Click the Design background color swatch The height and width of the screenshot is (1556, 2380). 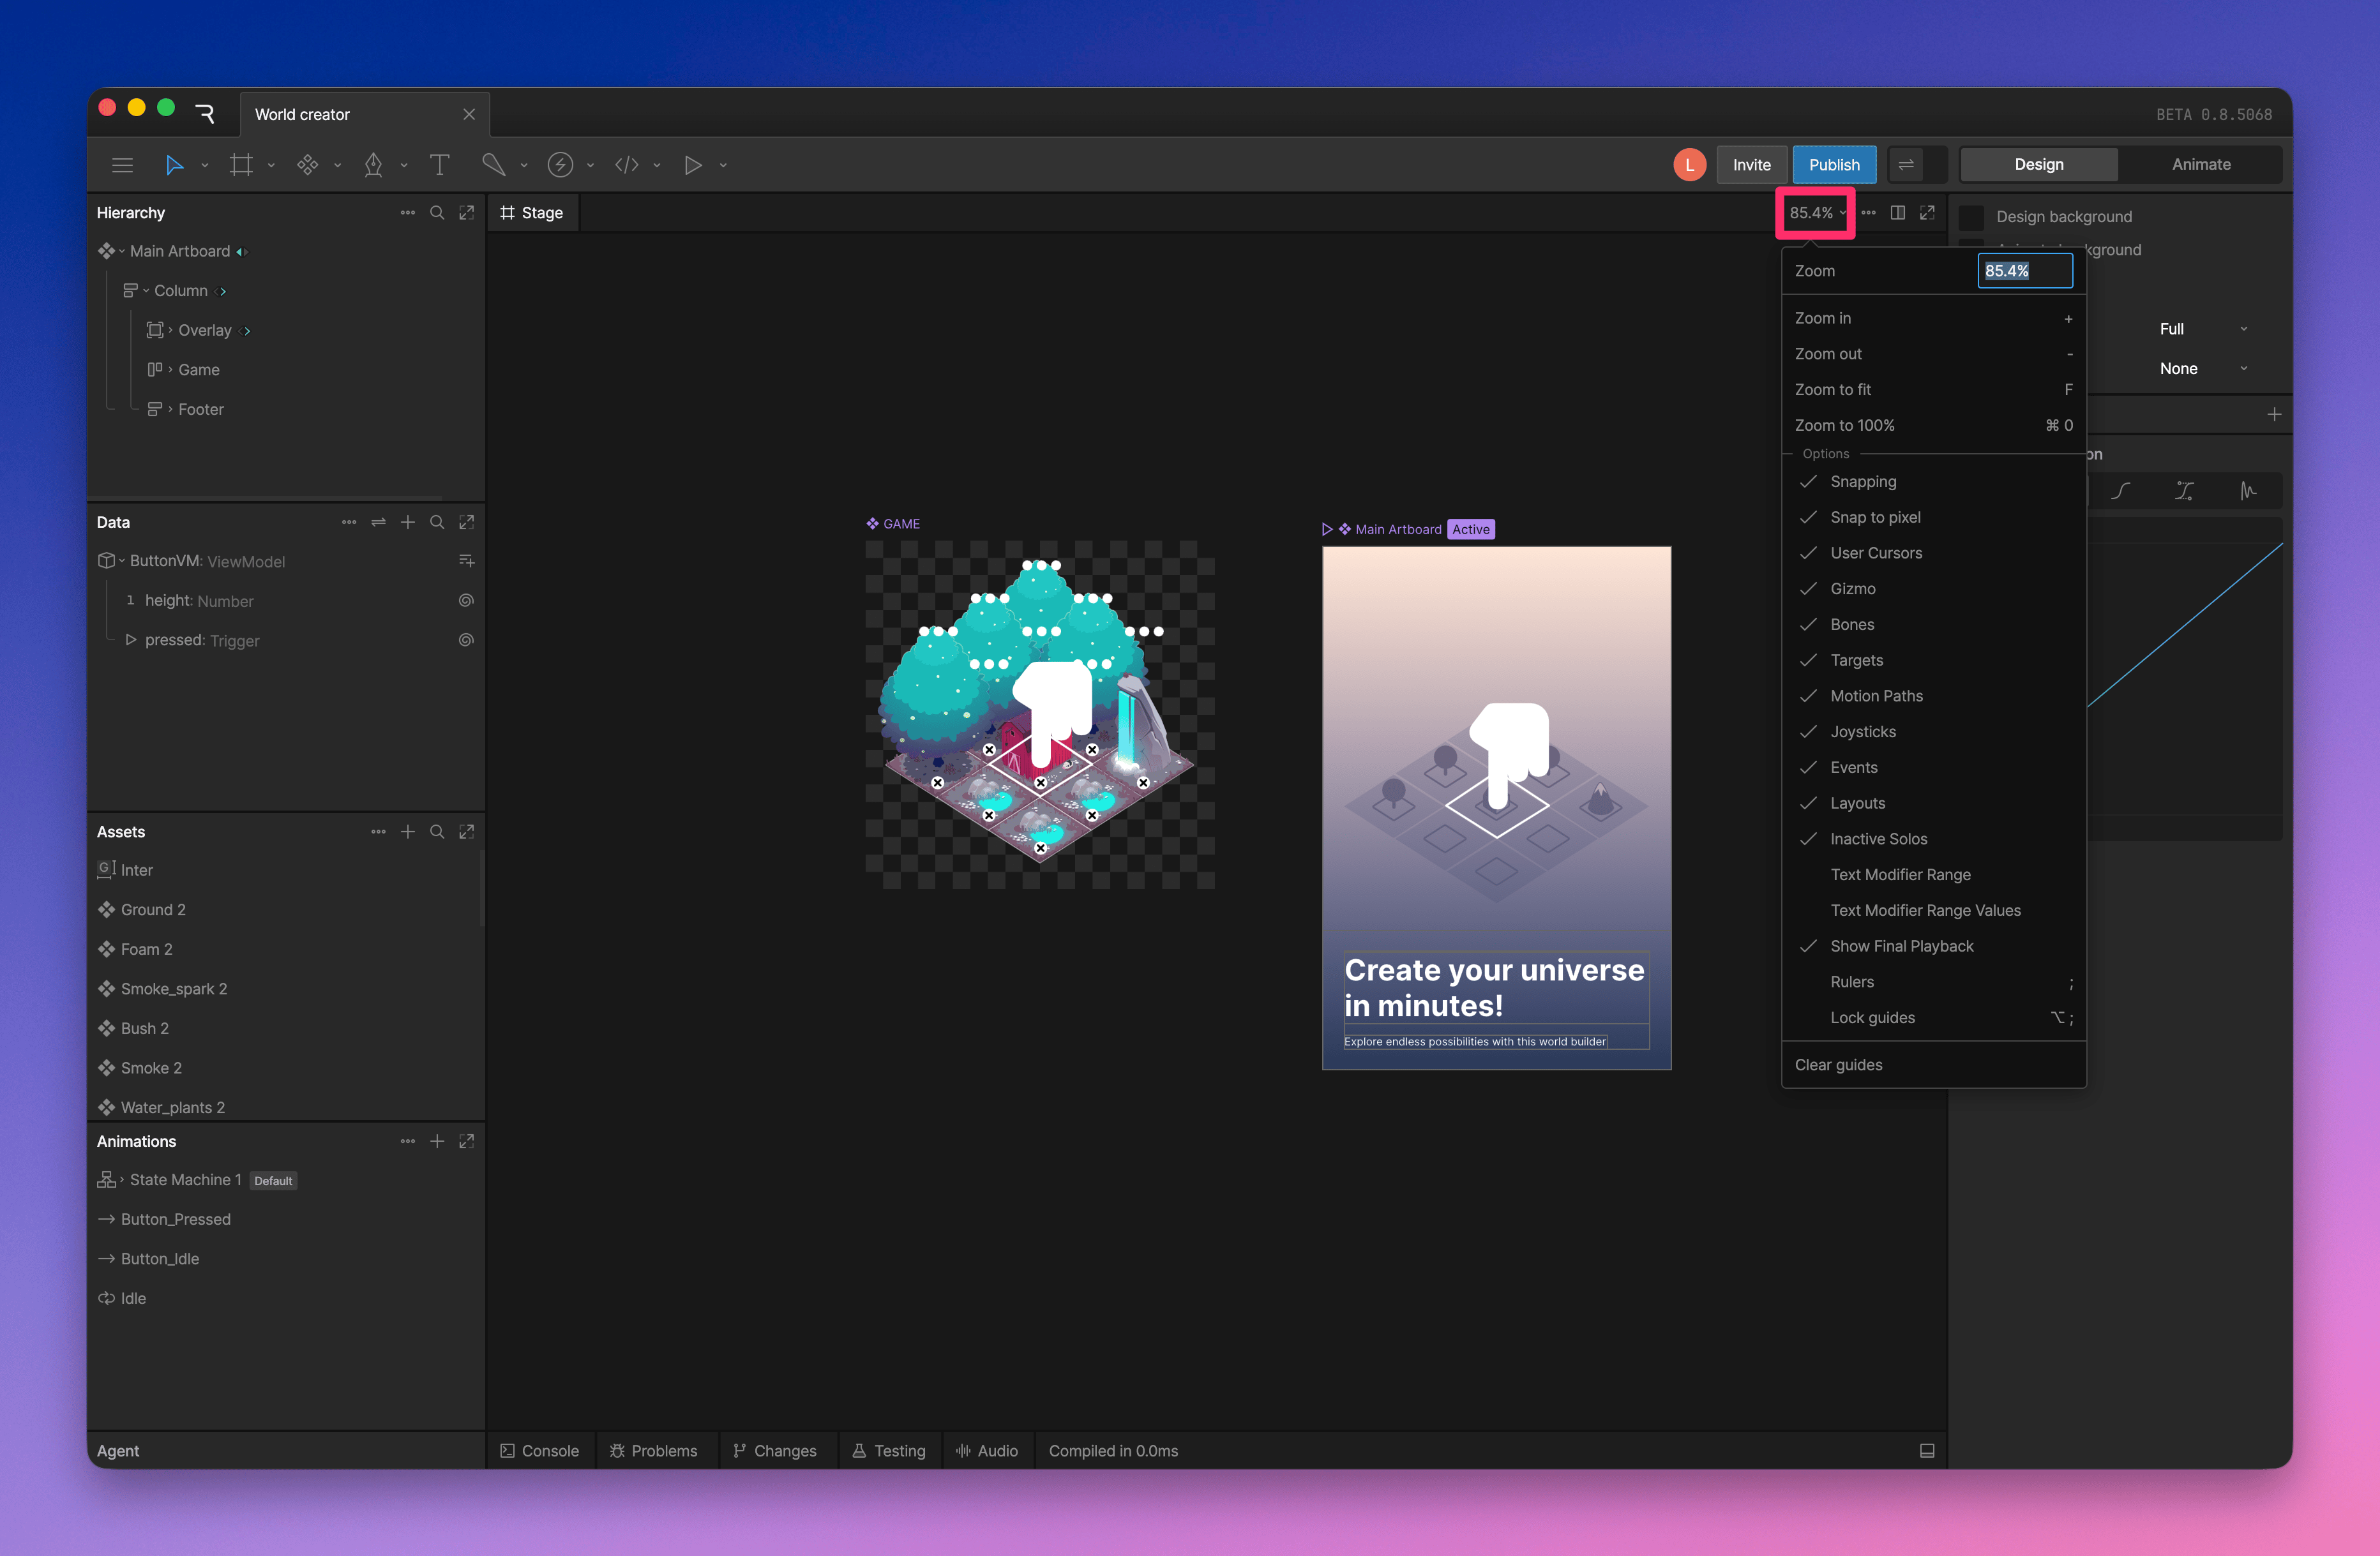[1971, 217]
